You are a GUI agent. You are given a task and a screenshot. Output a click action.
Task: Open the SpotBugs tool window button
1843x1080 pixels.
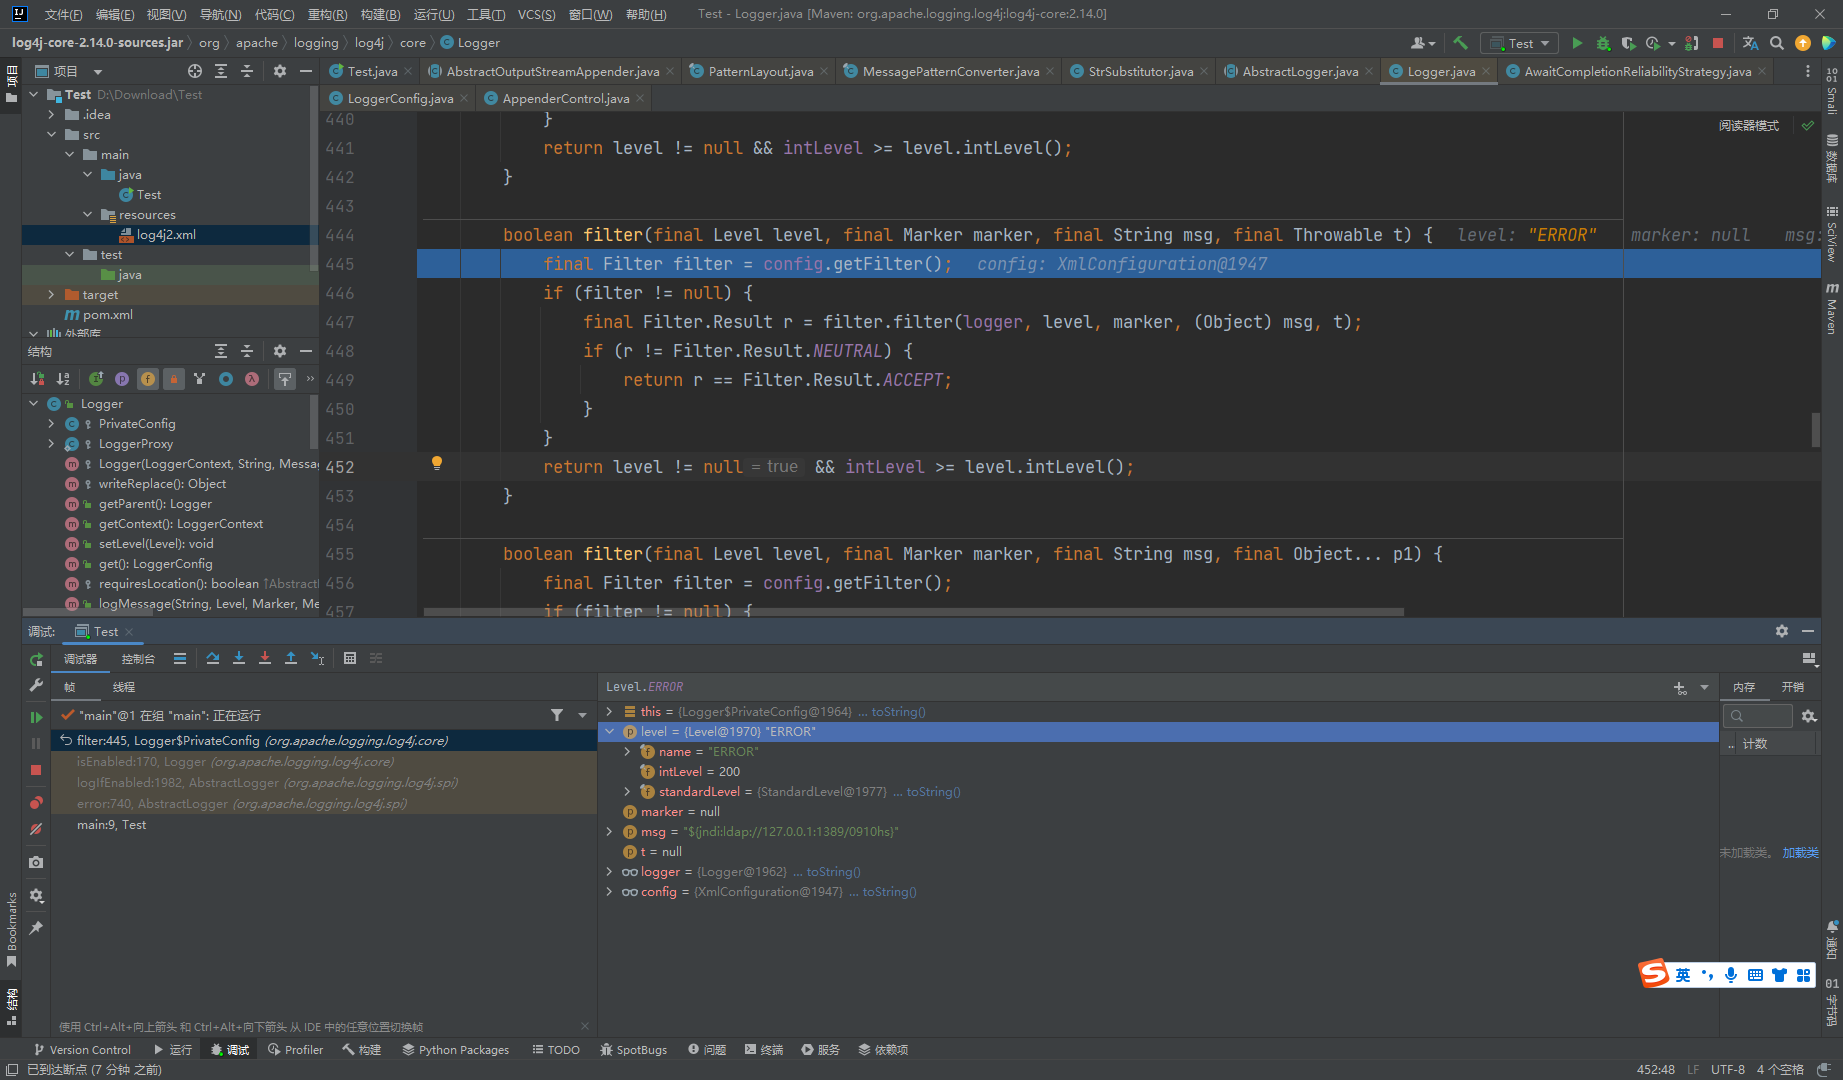pos(634,1050)
